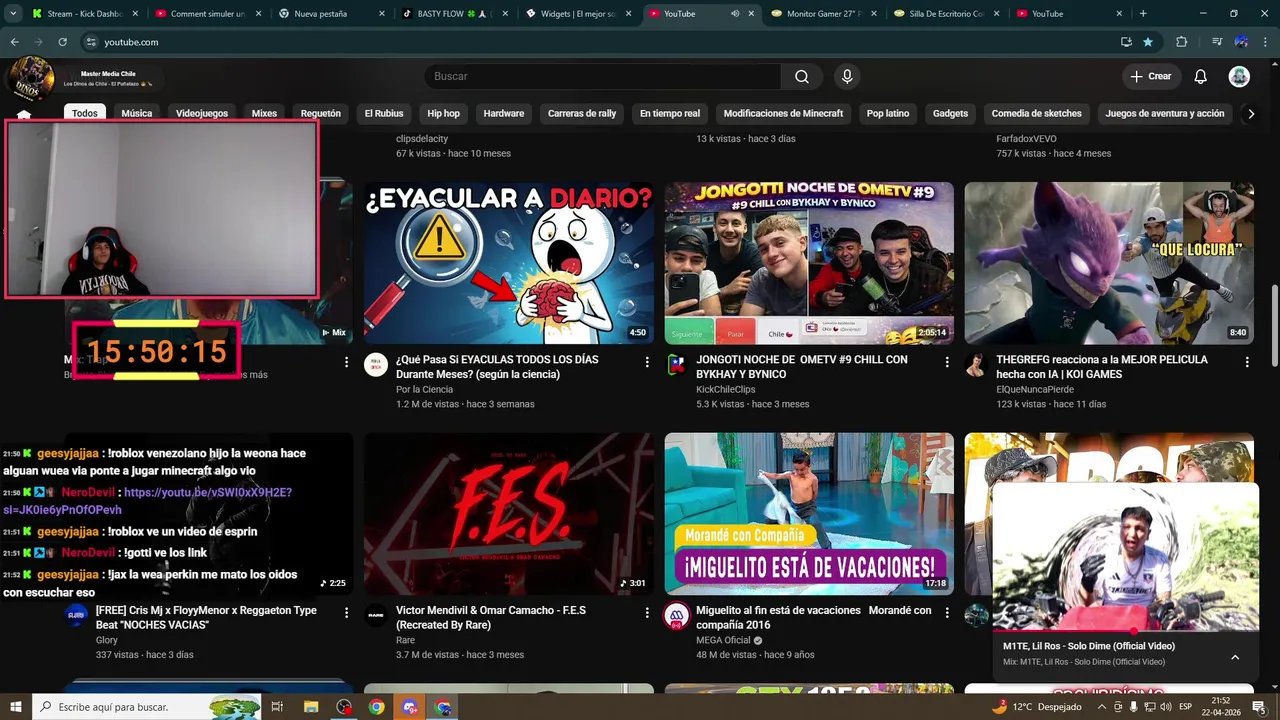1280x720 pixels.
Task: Open the Rare channel avatar icon
Action: [x=376, y=616]
